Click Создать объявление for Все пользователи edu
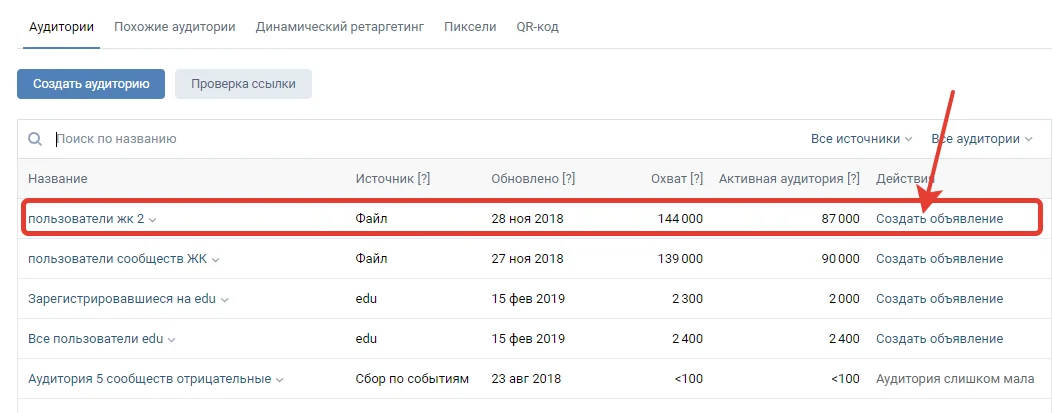The image size is (1053, 413). (940, 339)
